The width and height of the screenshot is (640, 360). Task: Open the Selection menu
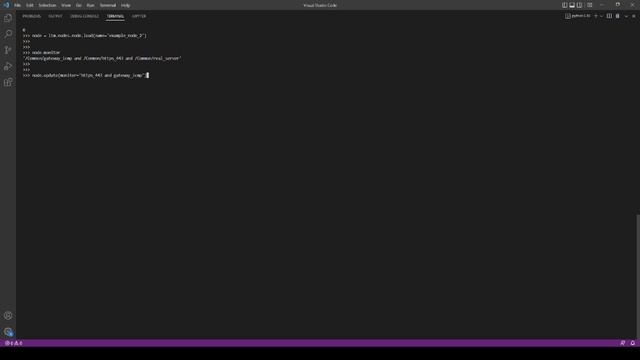(x=47, y=5)
